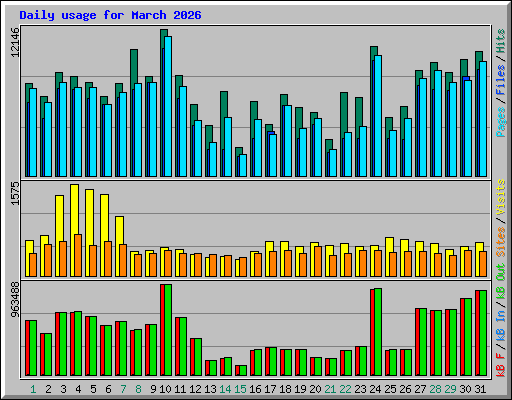Select day 9 on the date axis

(x=153, y=389)
